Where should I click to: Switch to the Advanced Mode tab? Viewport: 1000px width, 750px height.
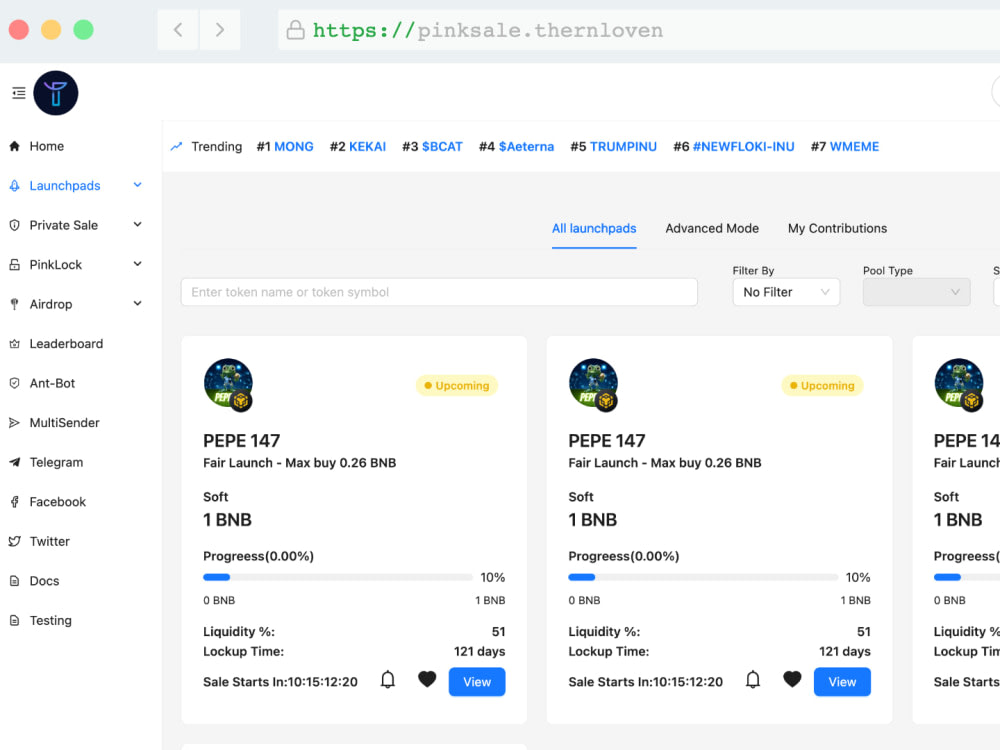click(712, 228)
